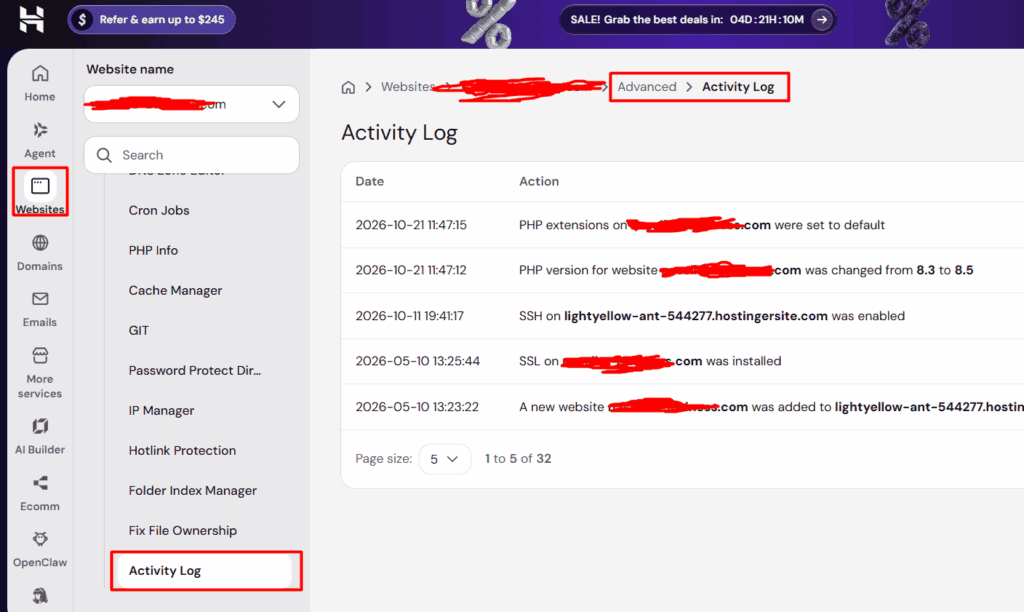Select Activity Log menu item
The height and width of the screenshot is (612, 1024).
[x=202, y=571]
